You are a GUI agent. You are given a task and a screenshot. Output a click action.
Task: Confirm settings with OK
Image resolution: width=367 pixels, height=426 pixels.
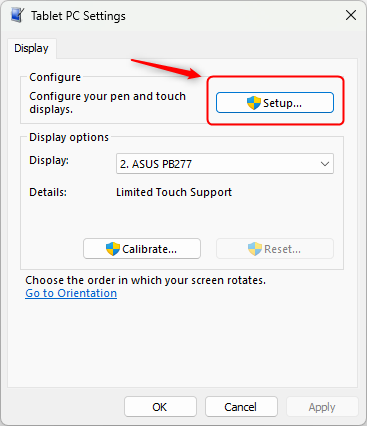tap(160, 407)
